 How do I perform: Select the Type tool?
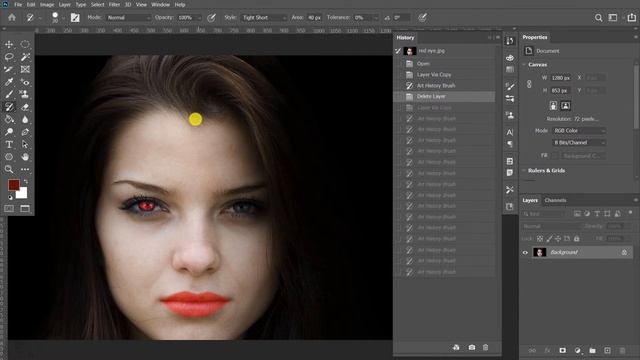click(x=9, y=144)
